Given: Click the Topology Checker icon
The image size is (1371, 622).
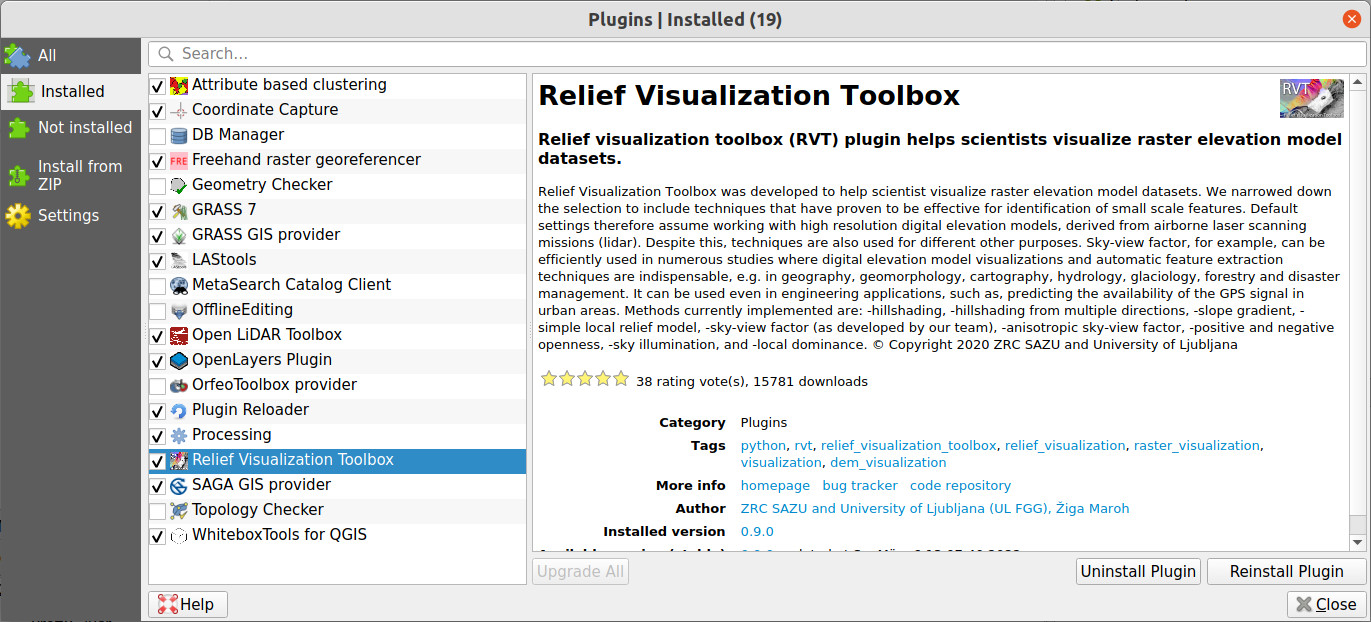Looking at the screenshot, I should (179, 510).
